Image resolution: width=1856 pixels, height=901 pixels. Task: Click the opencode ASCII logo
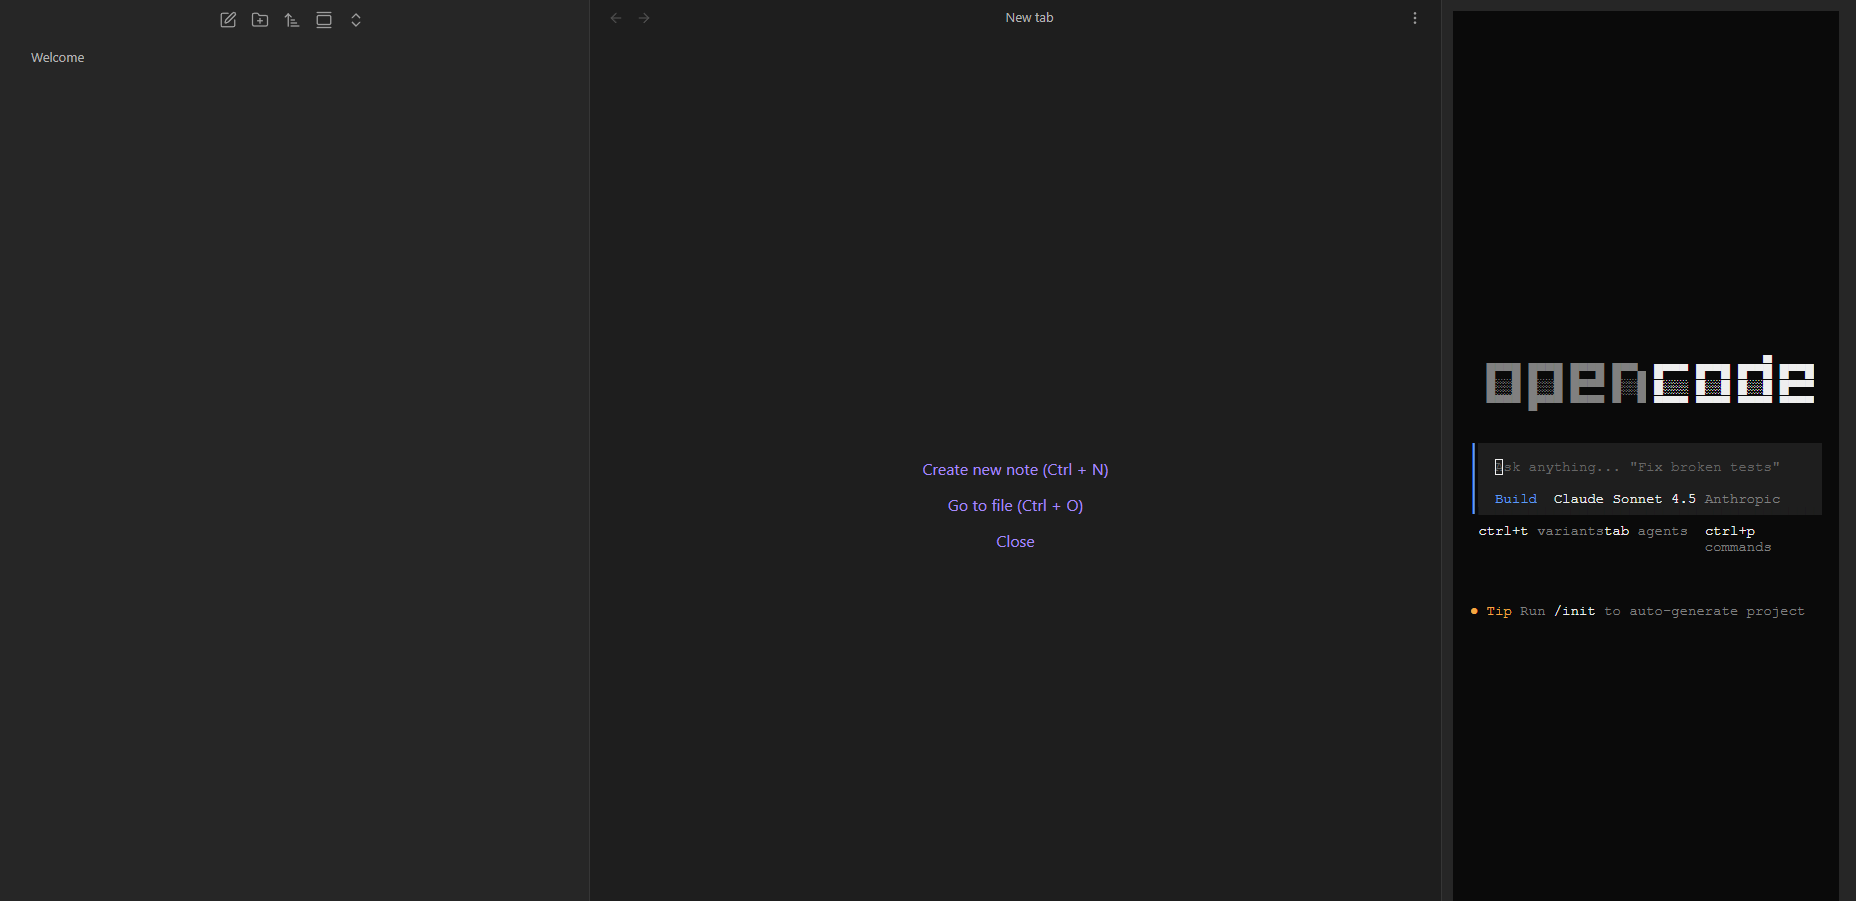(1649, 382)
